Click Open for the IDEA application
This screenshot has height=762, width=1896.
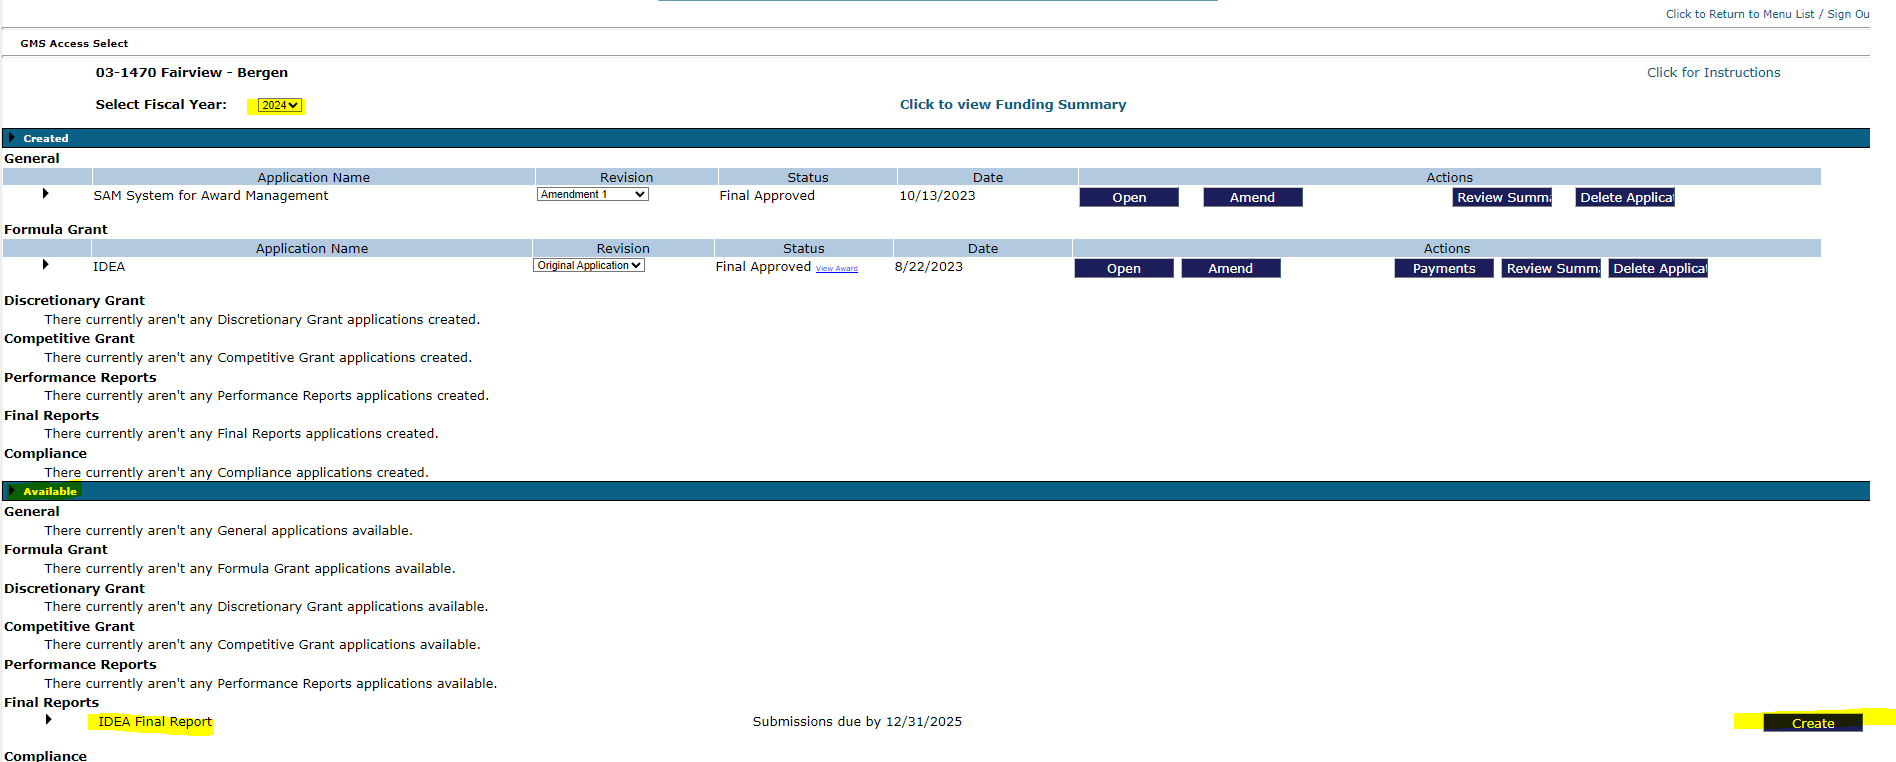point(1124,268)
